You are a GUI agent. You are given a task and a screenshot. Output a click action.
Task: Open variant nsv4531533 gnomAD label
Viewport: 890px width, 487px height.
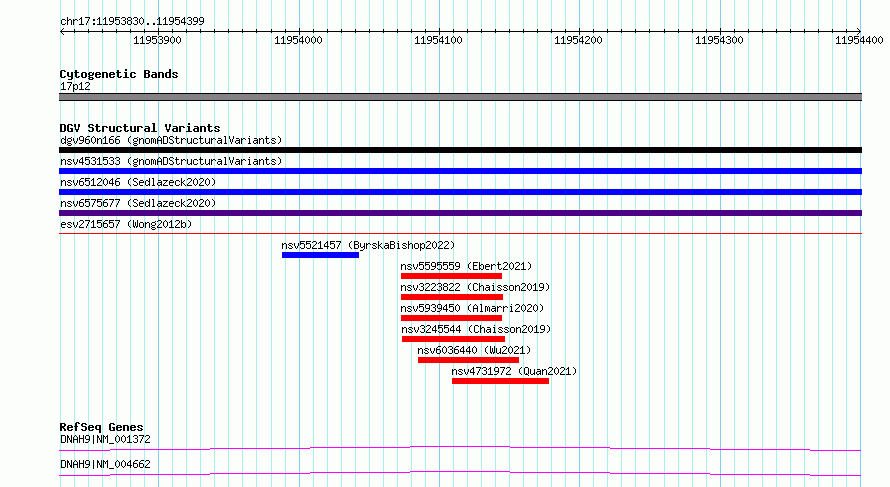click(x=171, y=161)
